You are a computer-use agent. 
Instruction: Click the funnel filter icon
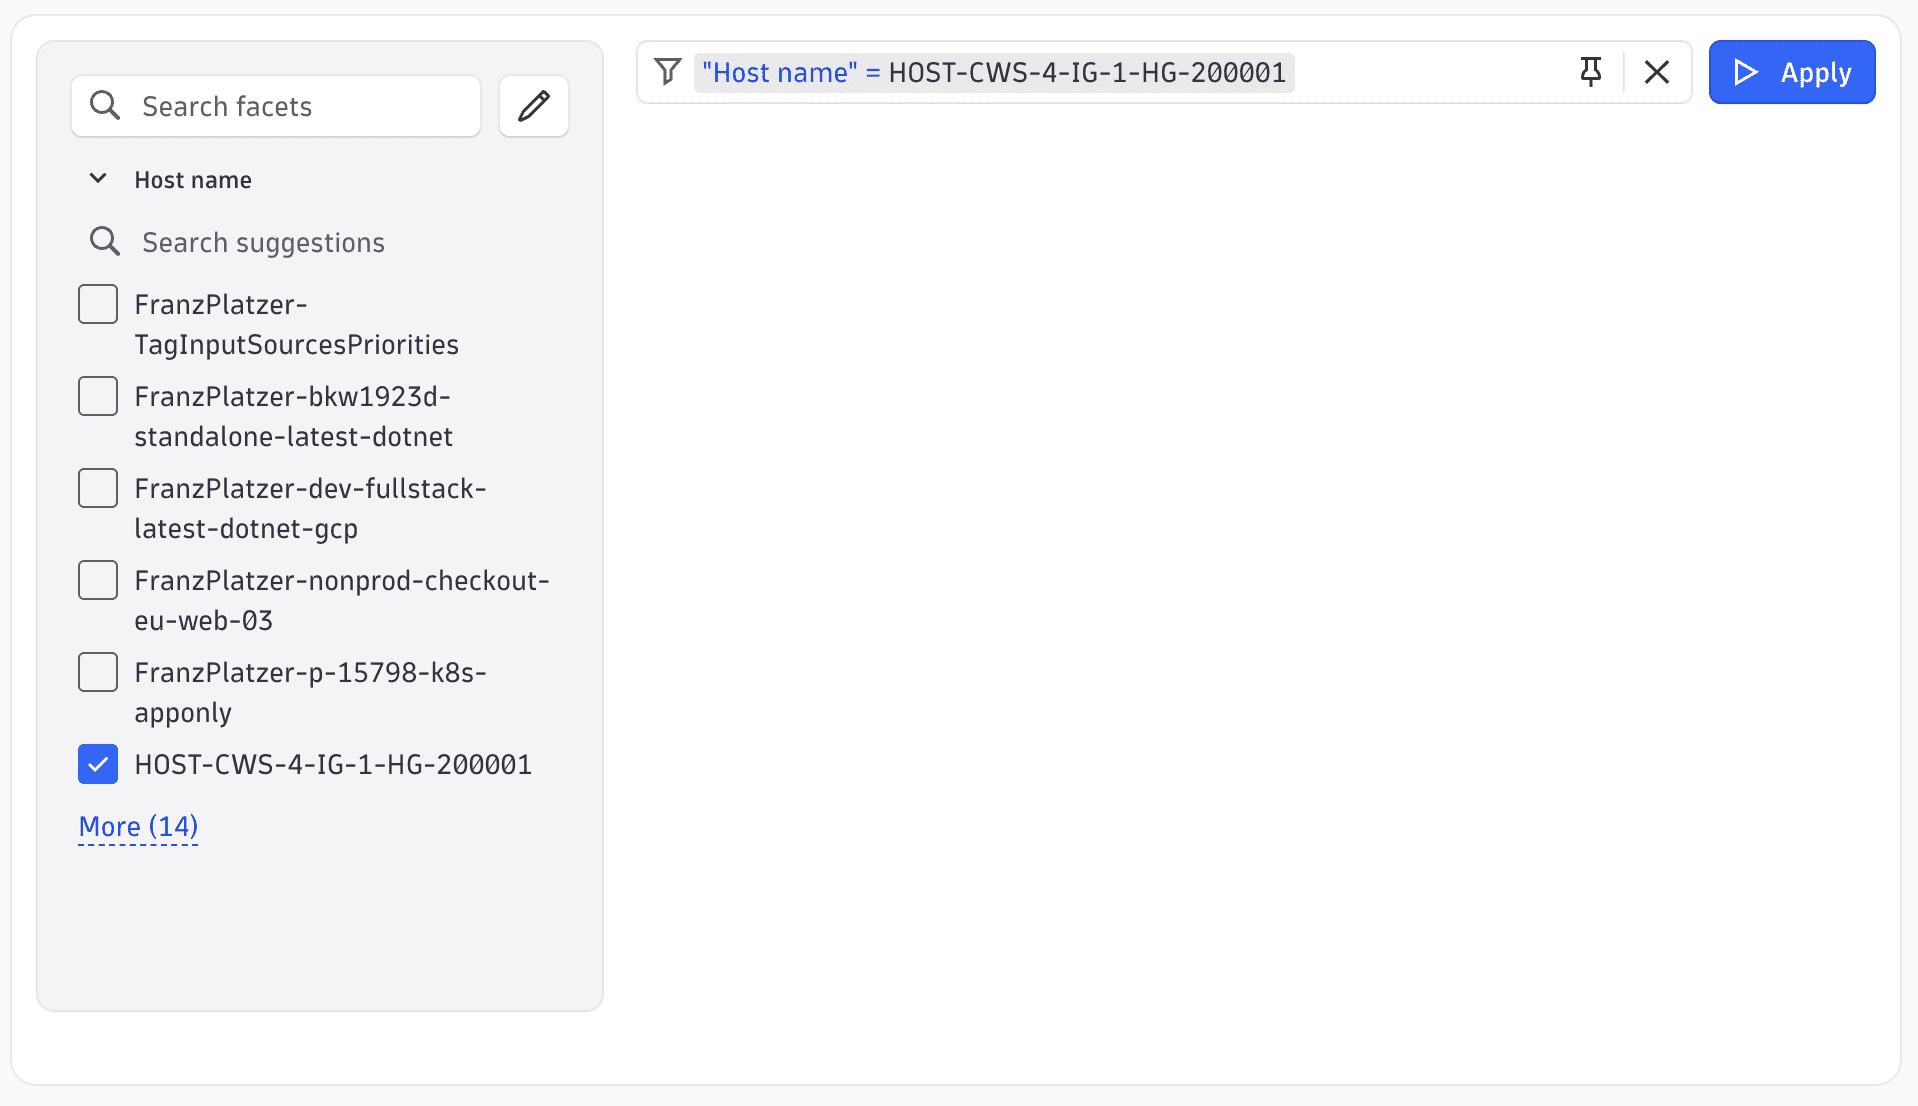[x=668, y=72]
